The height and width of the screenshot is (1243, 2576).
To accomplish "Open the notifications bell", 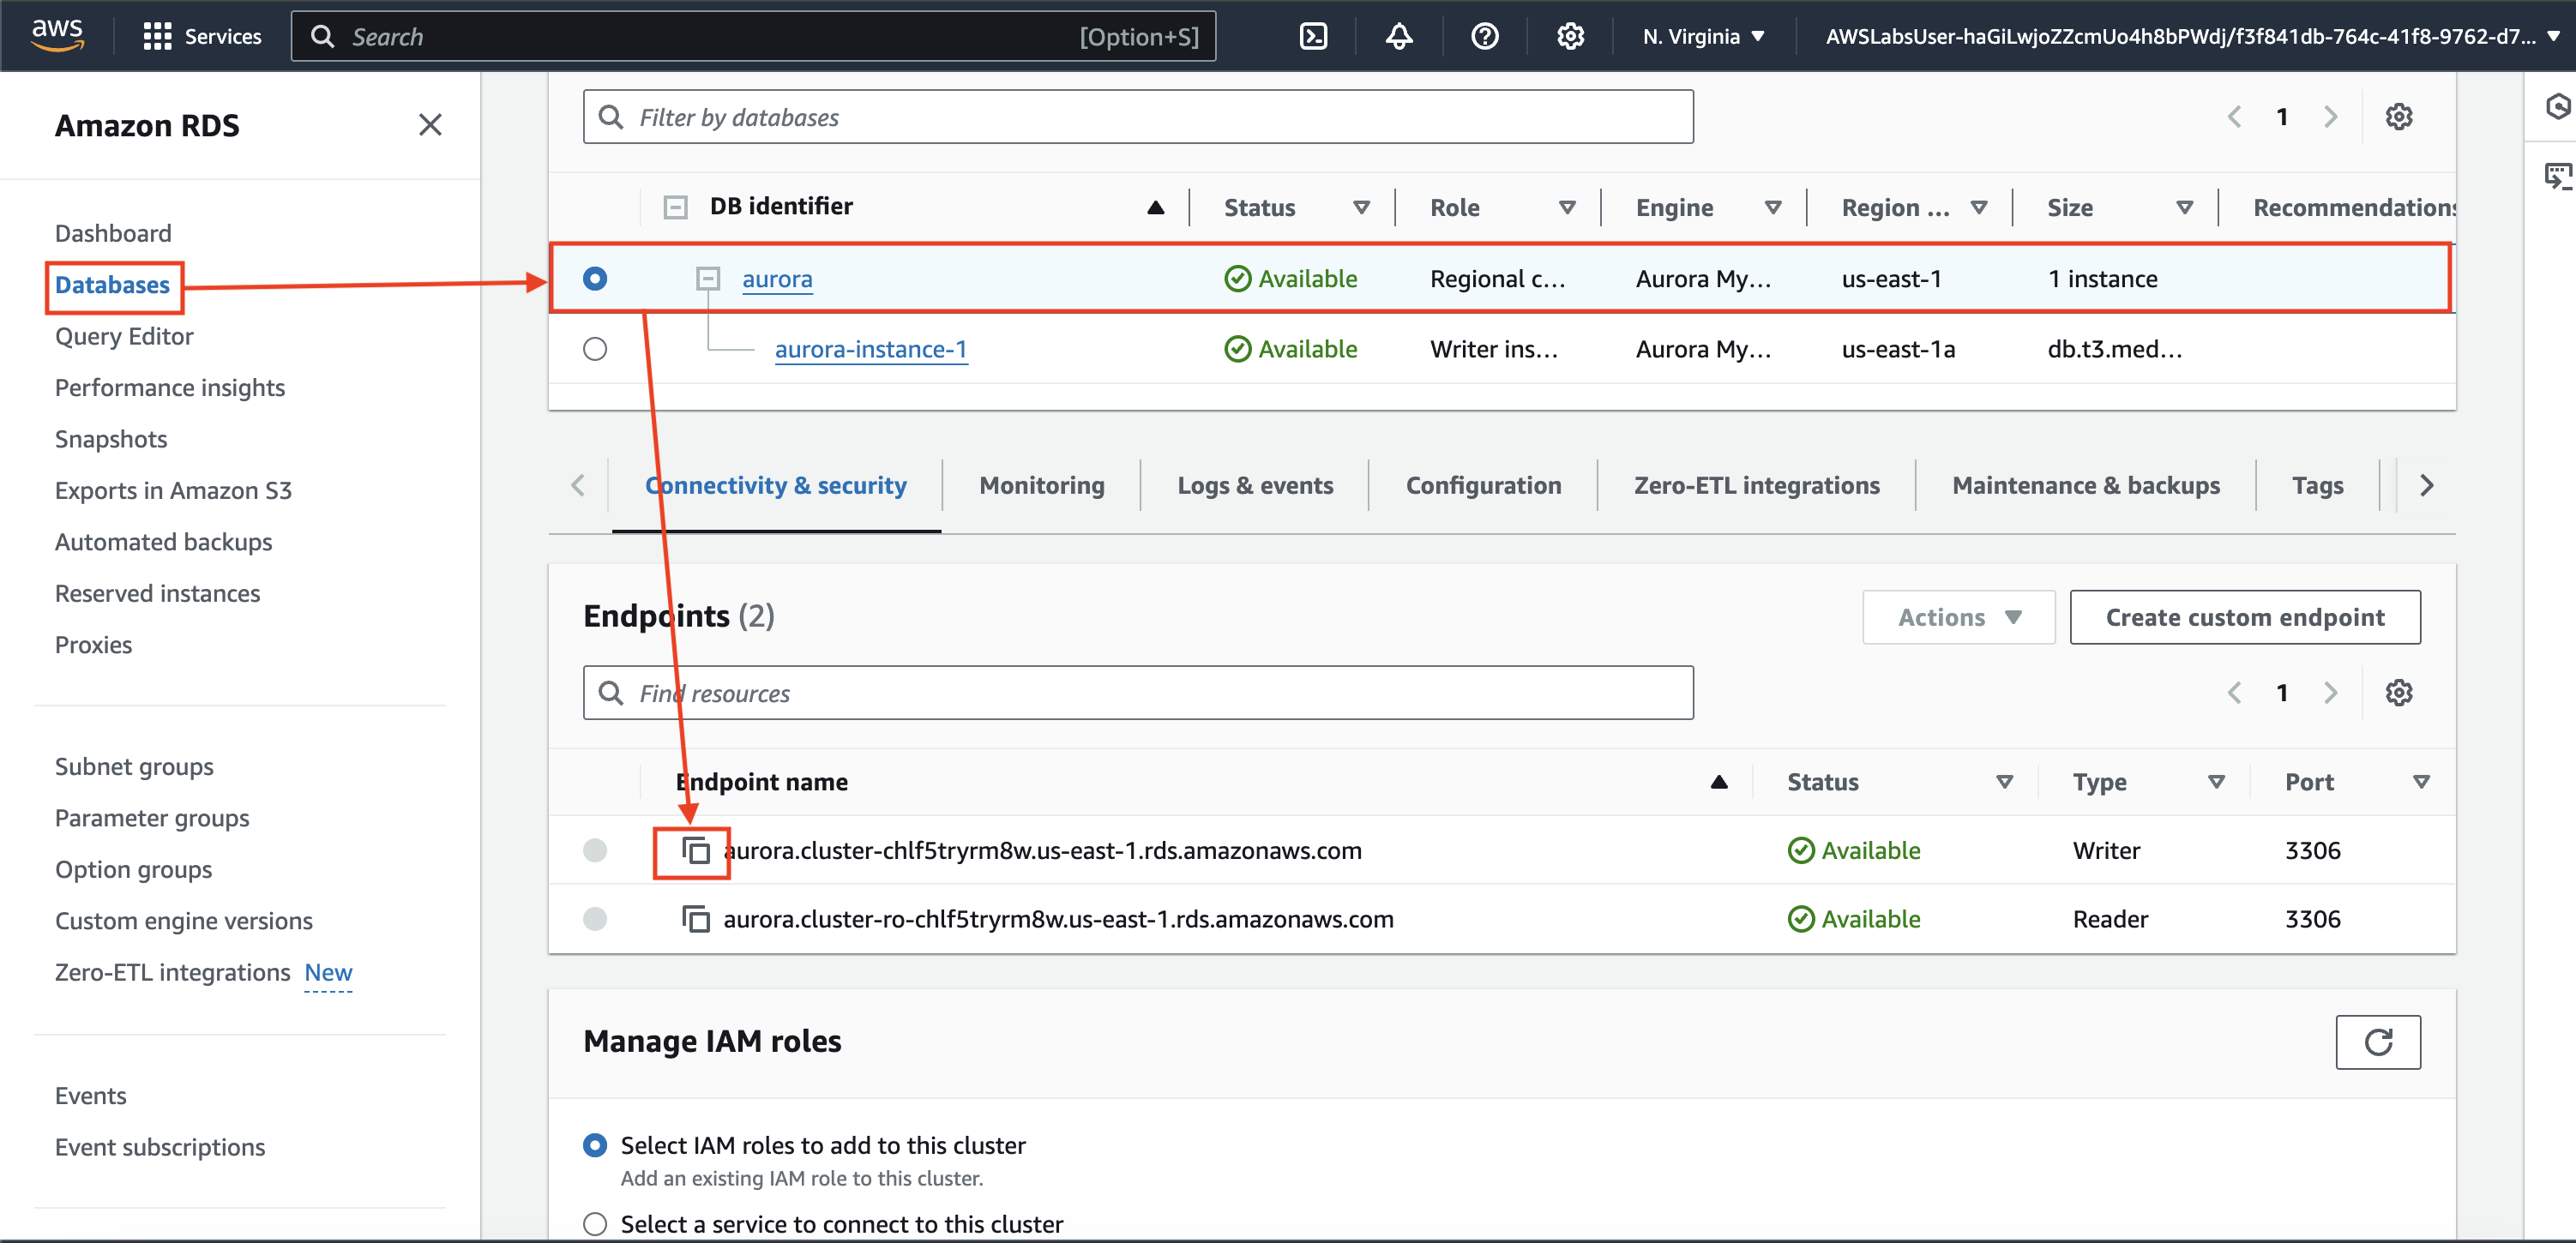I will (1399, 37).
